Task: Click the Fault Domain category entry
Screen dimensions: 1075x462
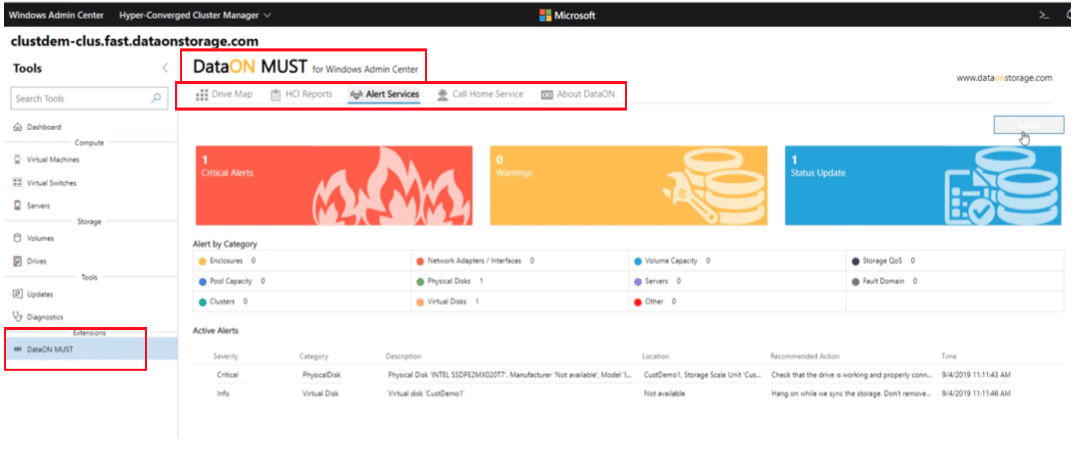Action: (x=885, y=282)
